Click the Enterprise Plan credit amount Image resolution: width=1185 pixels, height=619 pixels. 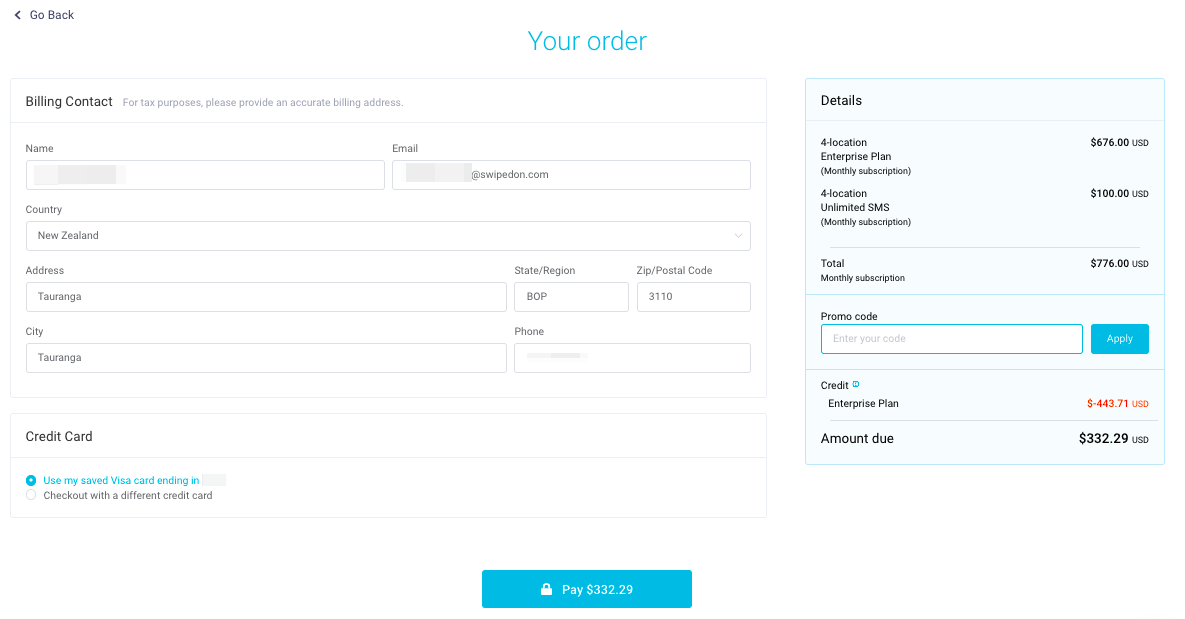pos(1118,404)
